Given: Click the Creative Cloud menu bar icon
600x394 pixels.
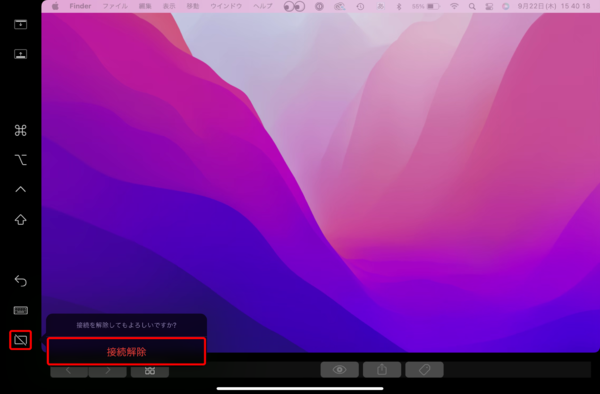Looking at the screenshot, I should [339, 7].
